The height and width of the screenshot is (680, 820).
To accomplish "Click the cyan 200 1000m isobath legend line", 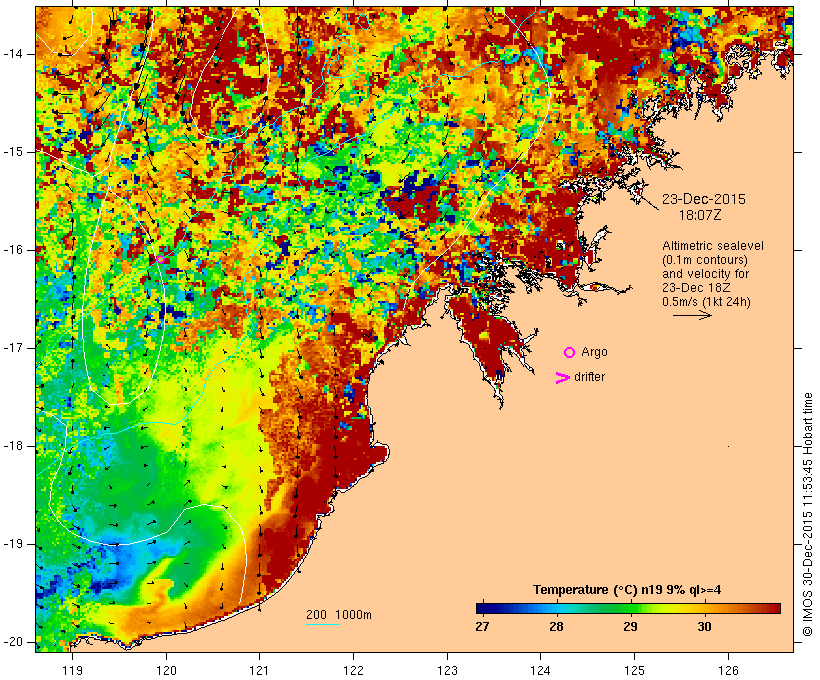I will click(x=323, y=624).
